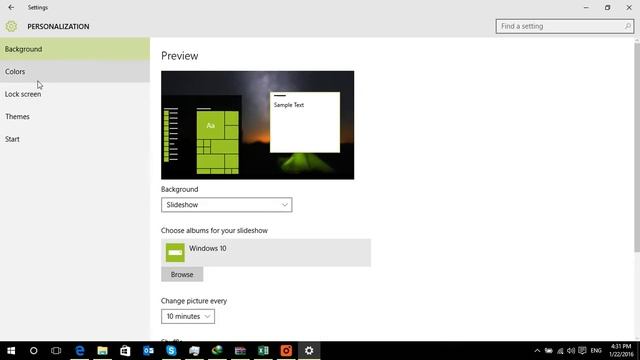Click the Settings gear on the taskbar
The width and height of the screenshot is (640, 360).
click(309, 351)
